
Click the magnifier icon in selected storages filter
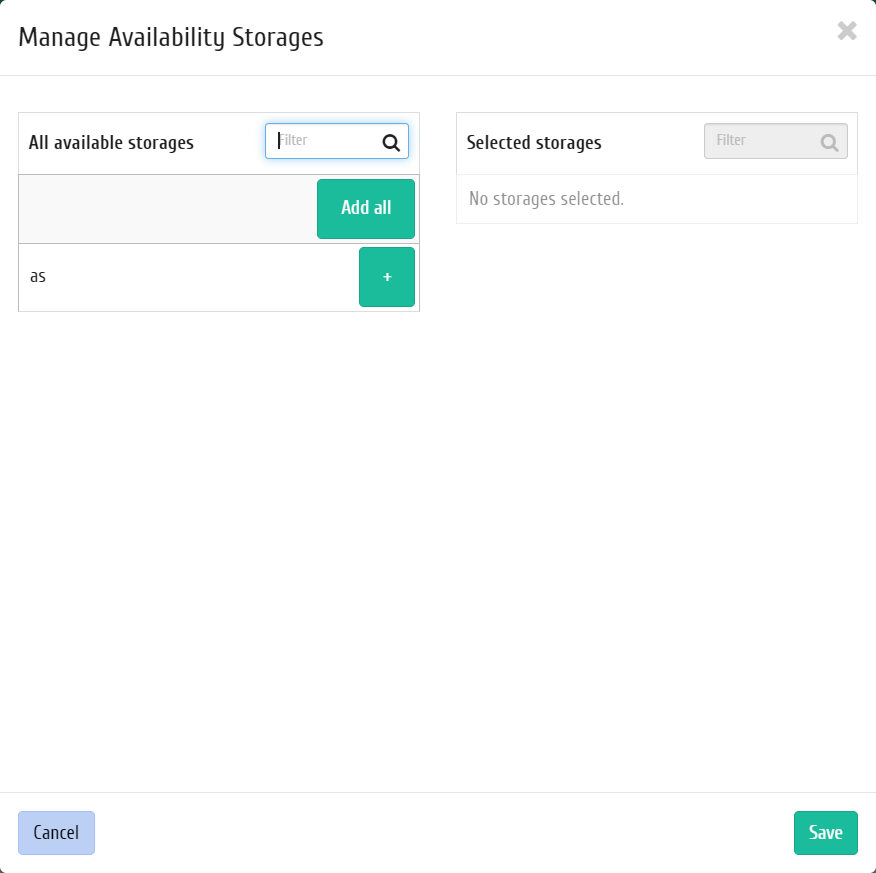[x=829, y=143]
